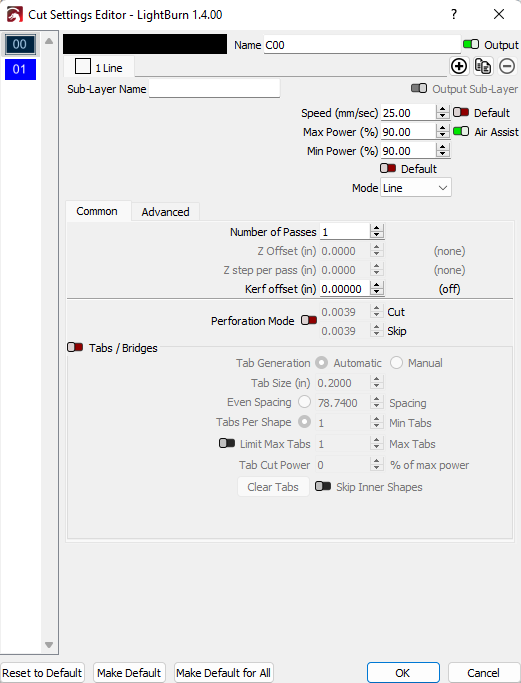521x683 pixels.
Task: Click Reset to Default button
Action: pyautogui.click(x=42, y=673)
